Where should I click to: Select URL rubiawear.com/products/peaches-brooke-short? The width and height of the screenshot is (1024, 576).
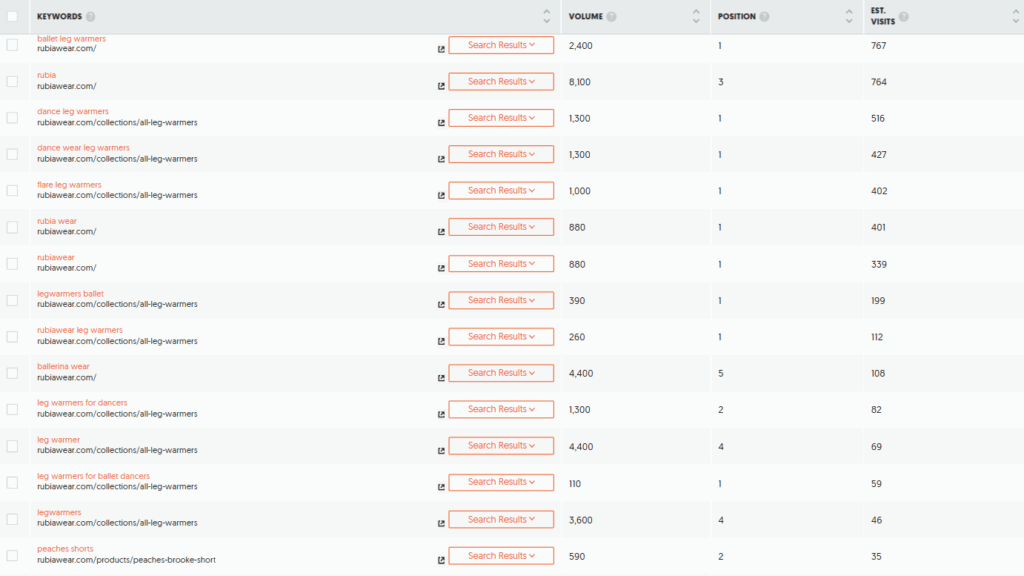(126, 560)
